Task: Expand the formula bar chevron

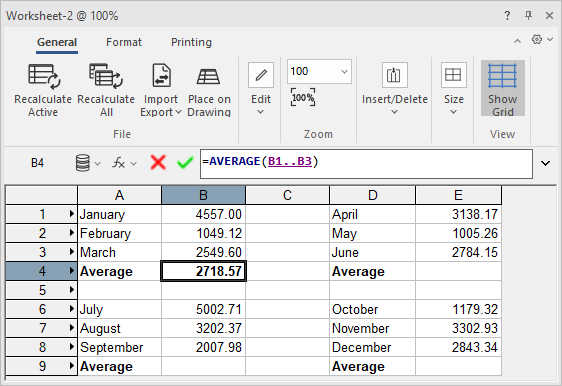Action: [x=545, y=163]
